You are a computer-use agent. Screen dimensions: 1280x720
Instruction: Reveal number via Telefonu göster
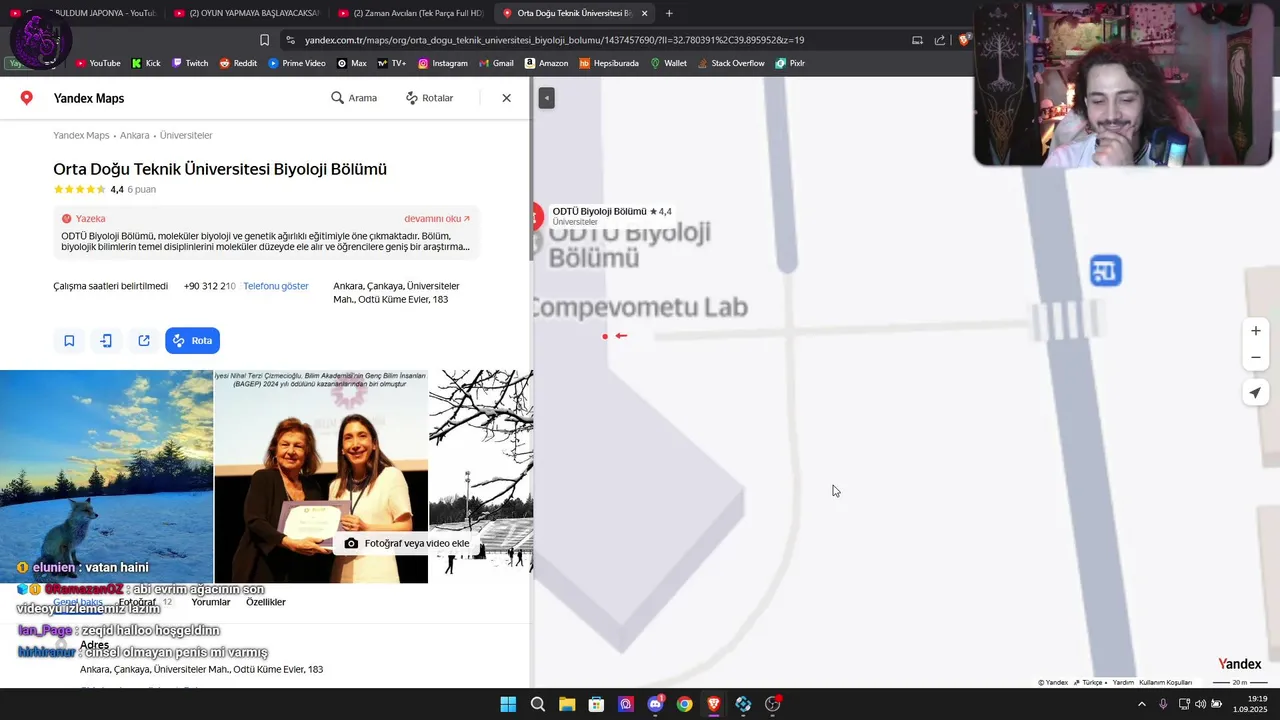(x=276, y=286)
